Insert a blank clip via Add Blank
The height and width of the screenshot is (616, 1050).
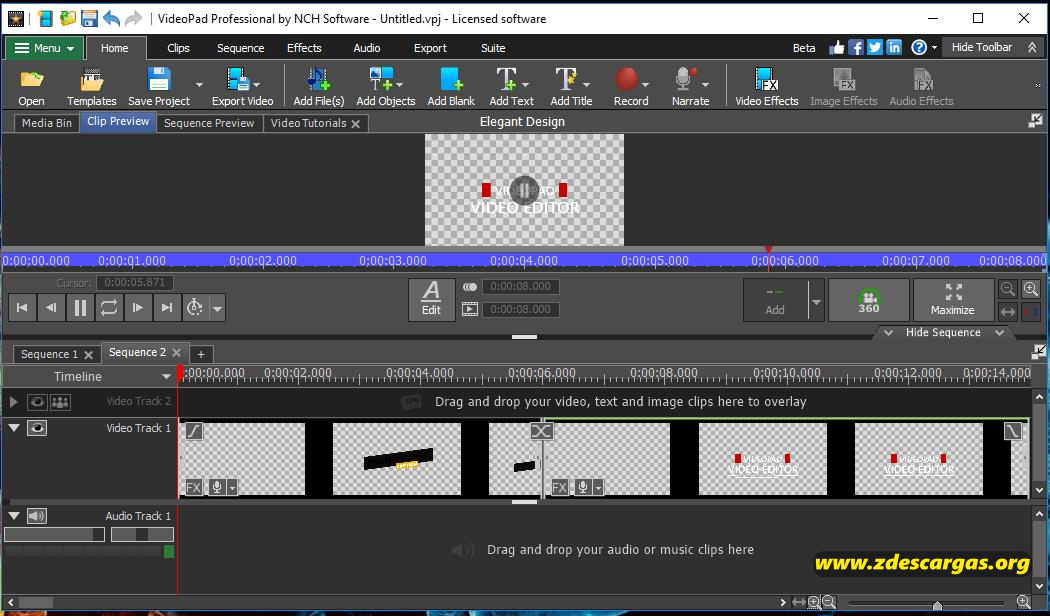point(451,87)
